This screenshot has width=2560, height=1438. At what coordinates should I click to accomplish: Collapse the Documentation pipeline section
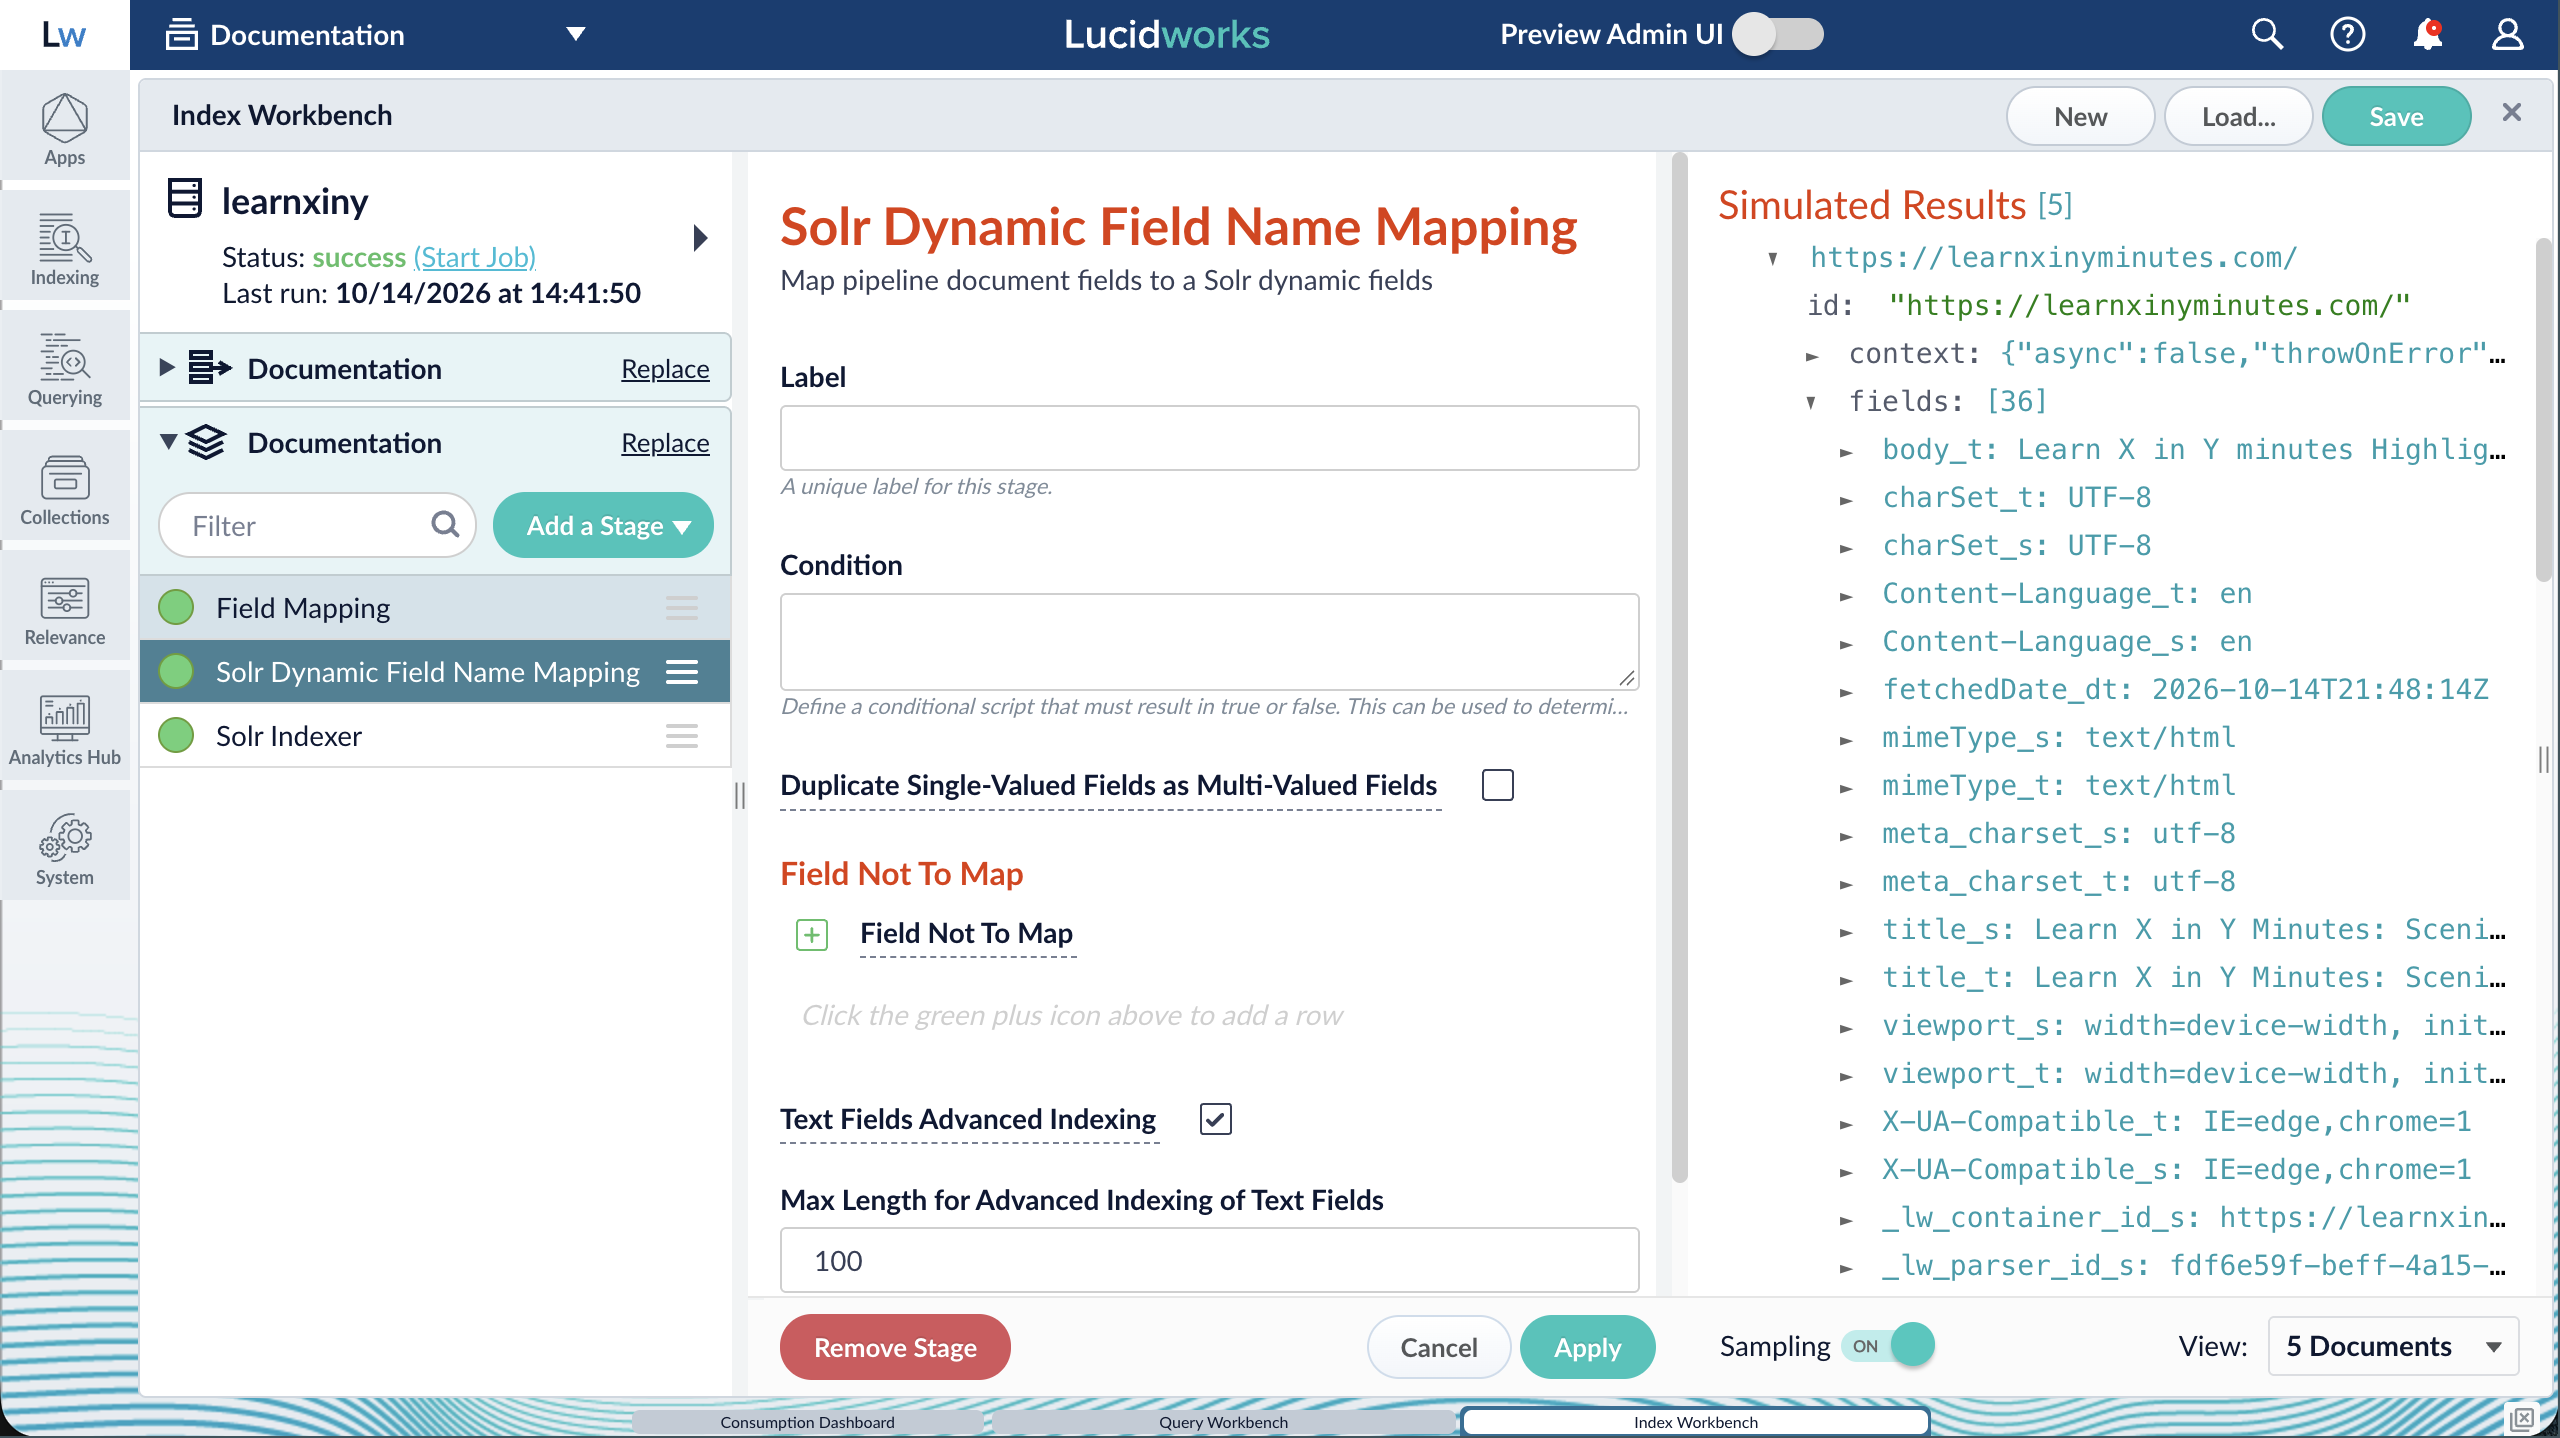pyautogui.click(x=168, y=441)
